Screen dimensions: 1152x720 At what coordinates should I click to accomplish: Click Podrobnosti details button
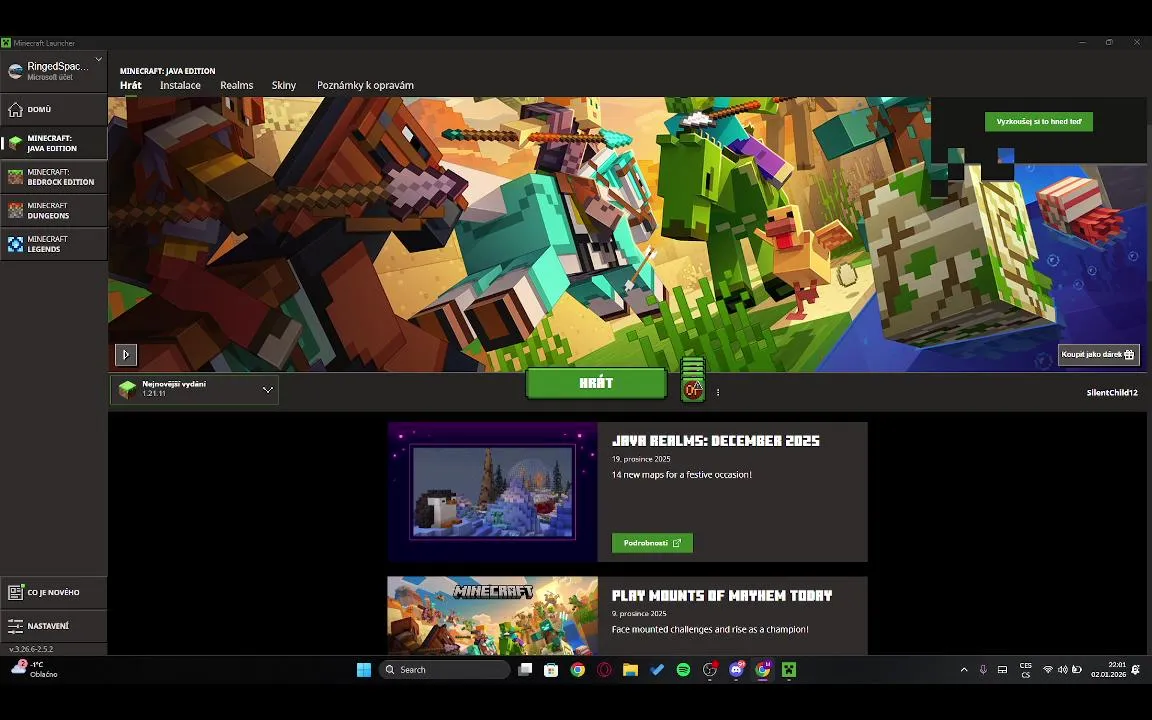(652, 543)
